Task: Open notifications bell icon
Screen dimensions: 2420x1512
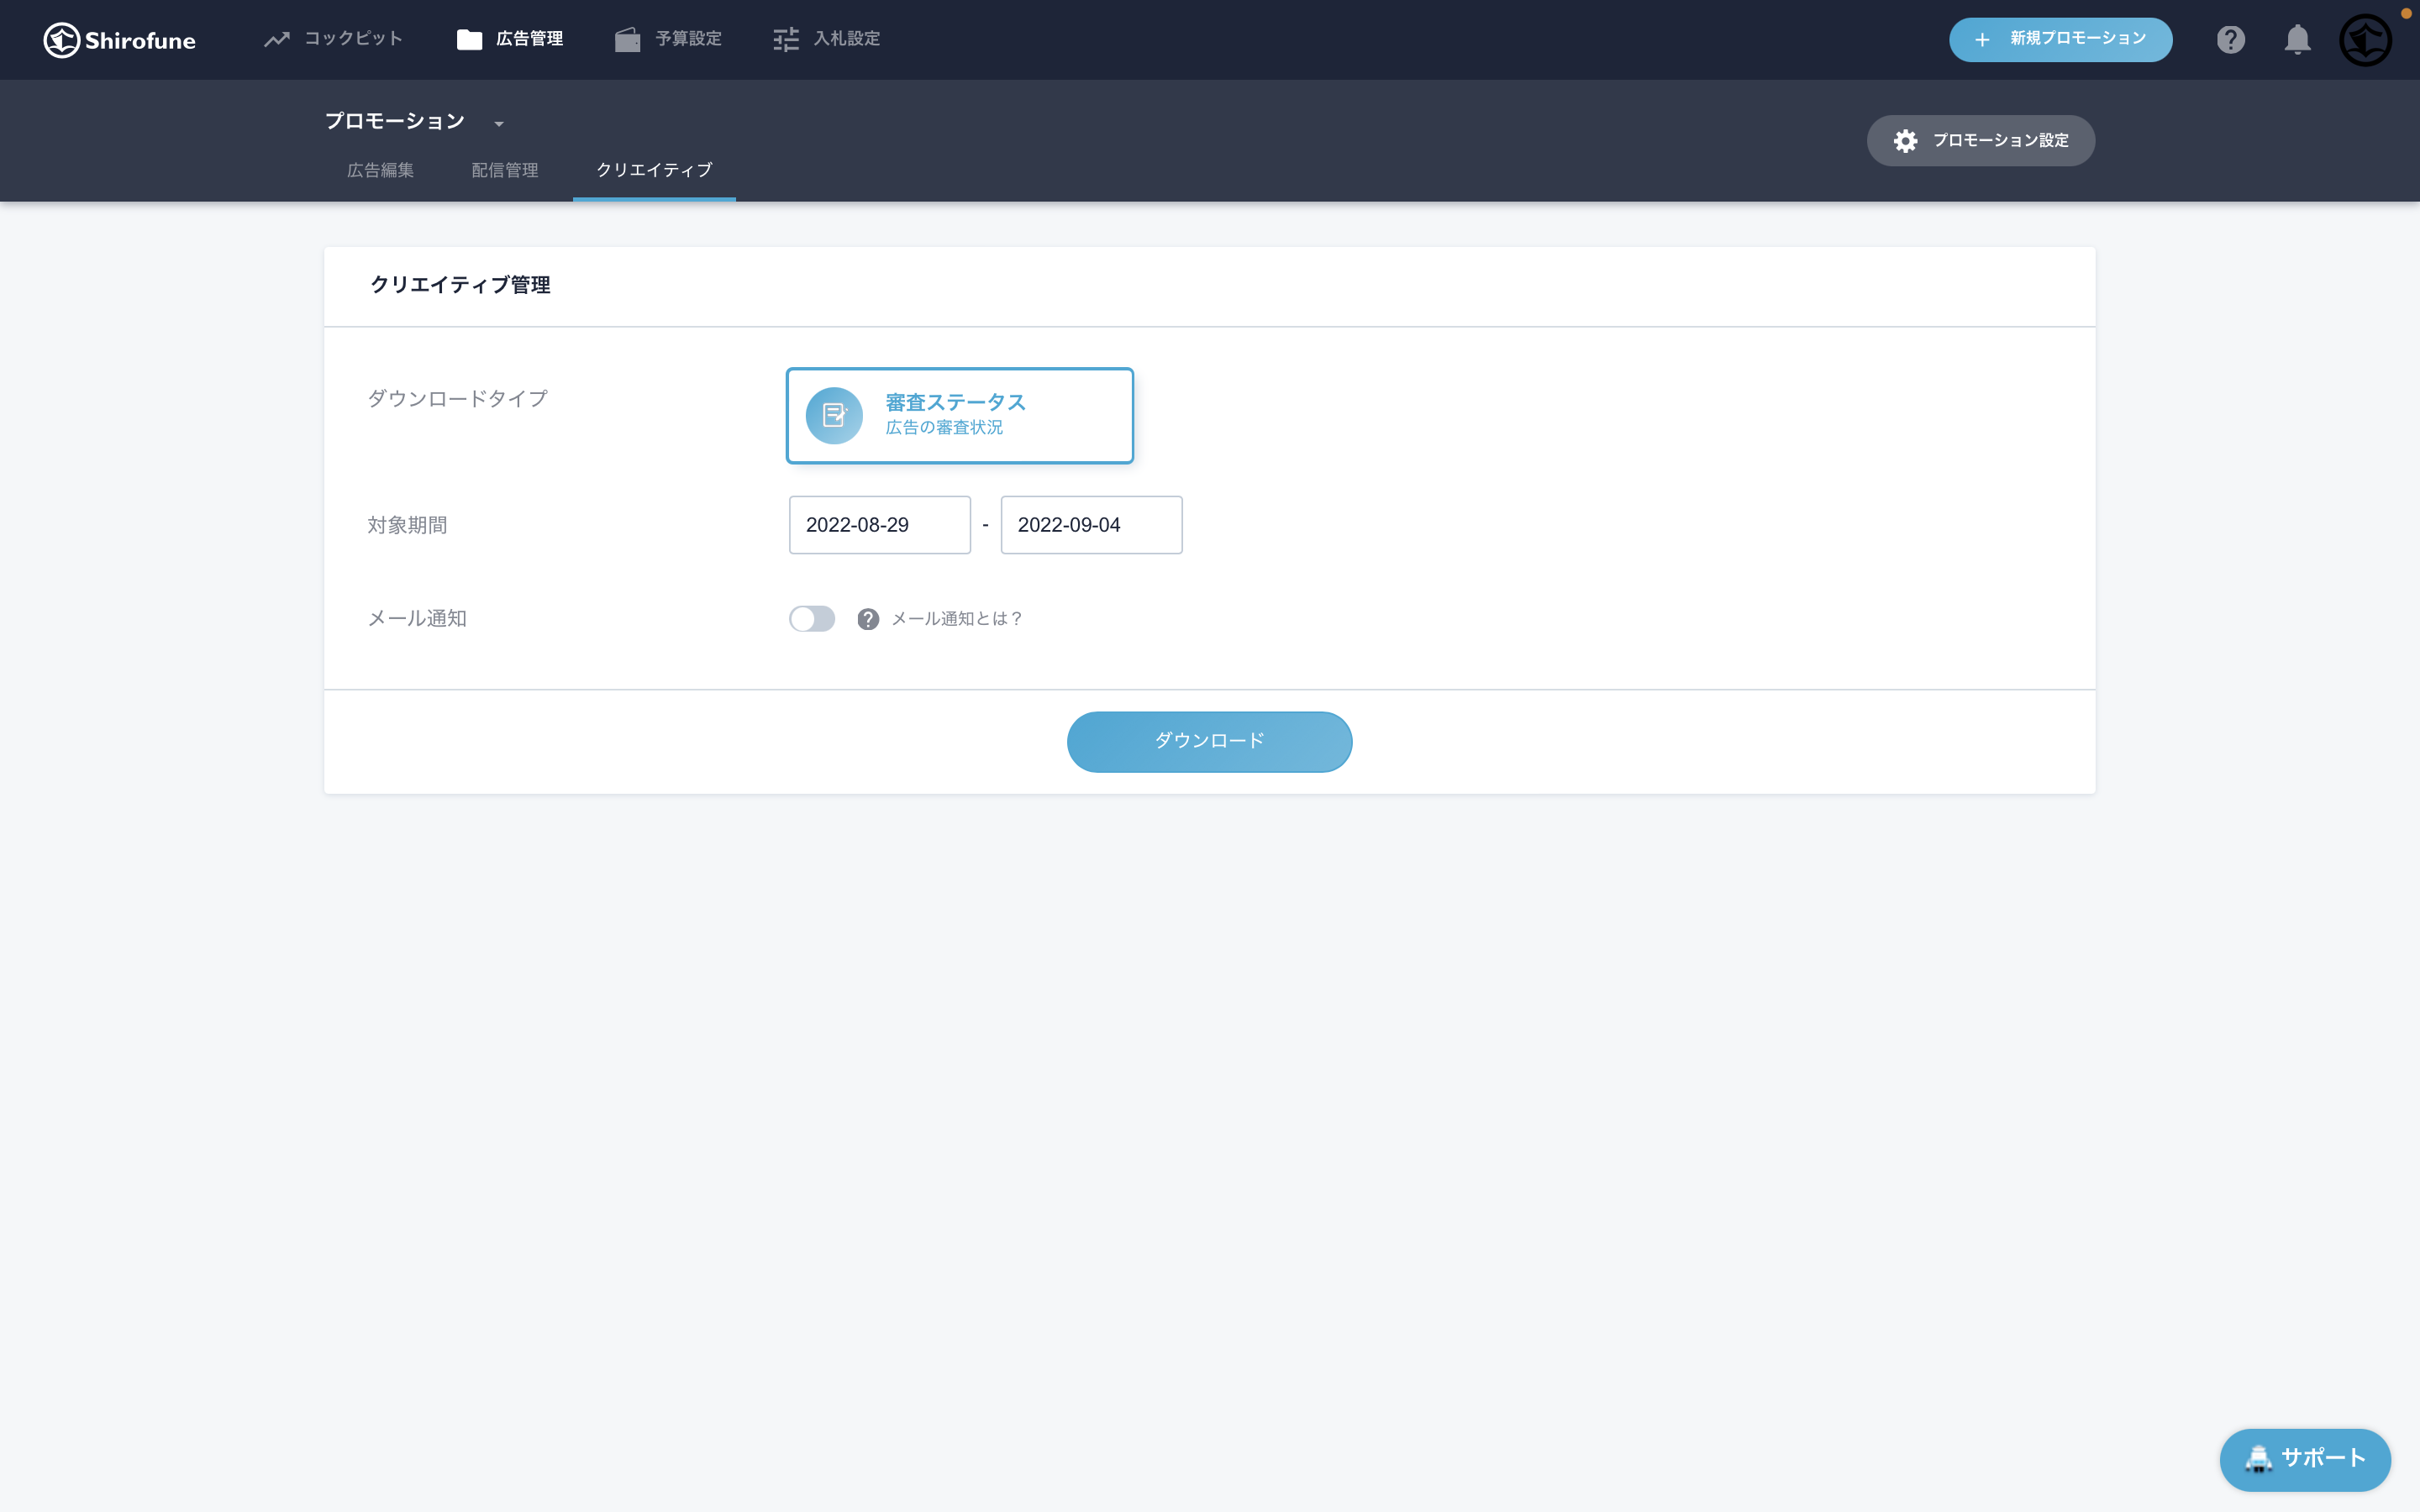Action: [x=2297, y=39]
